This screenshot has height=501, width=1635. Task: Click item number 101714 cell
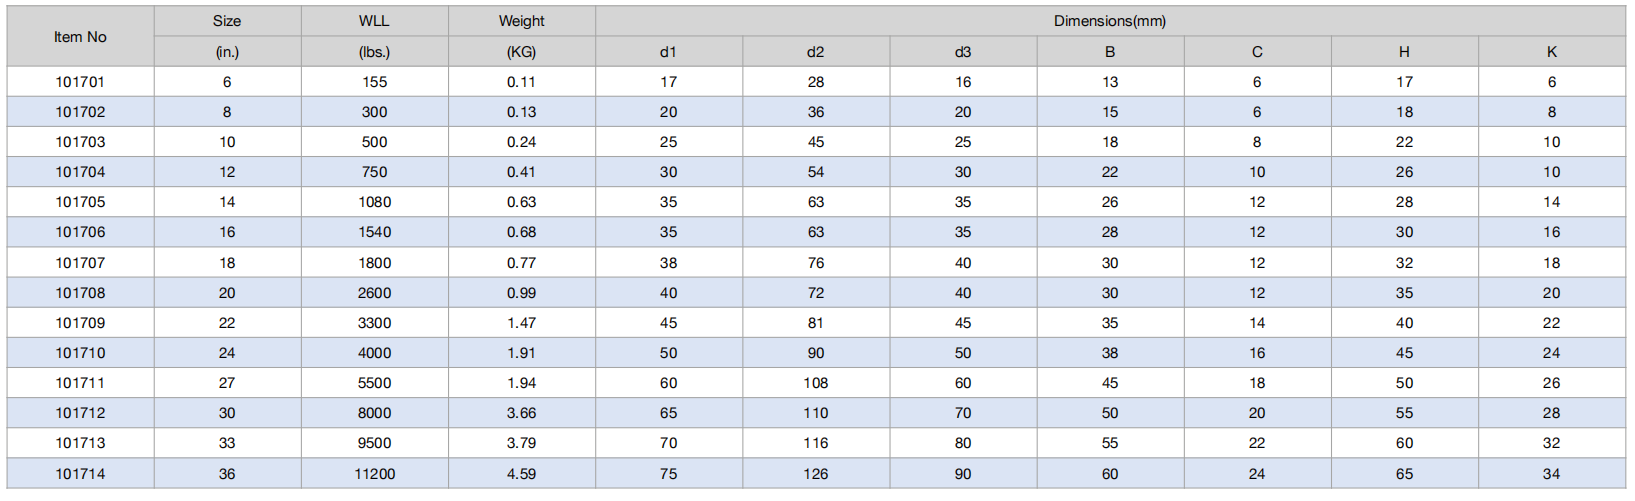click(80, 474)
